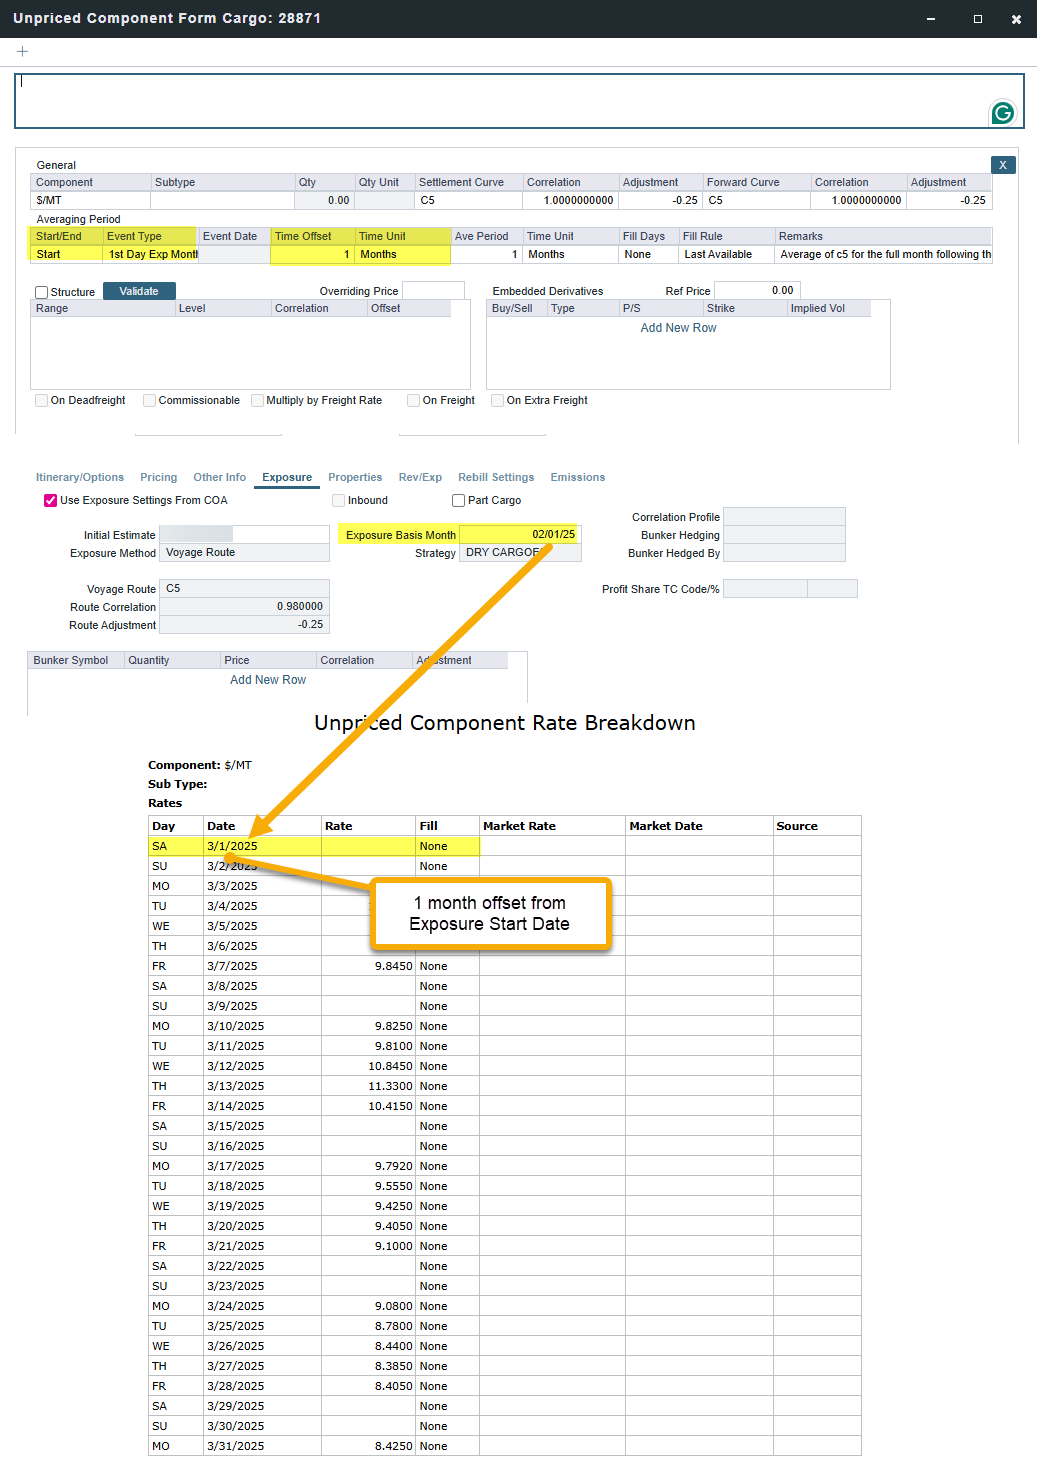Click the large notes text box
Image resolution: width=1037 pixels, height=1480 pixels.
pos(519,101)
